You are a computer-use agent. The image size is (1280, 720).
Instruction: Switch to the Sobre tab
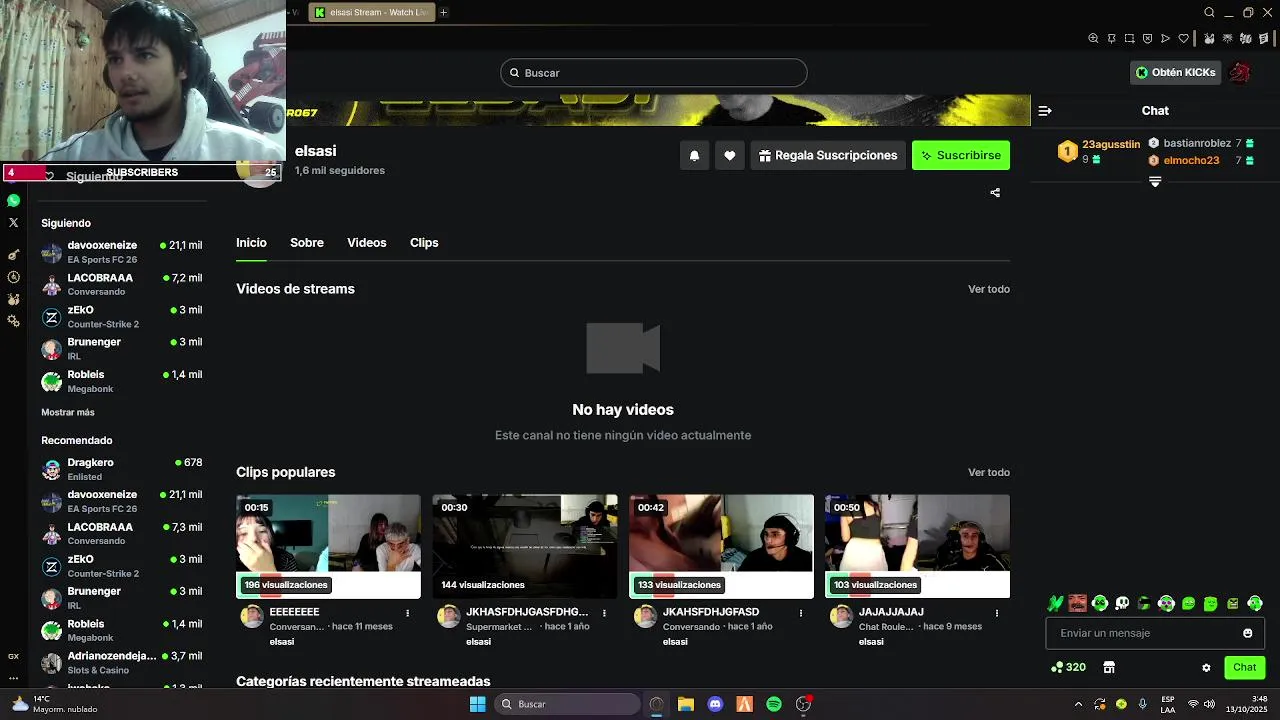pyautogui.click(x=307, y=243)
